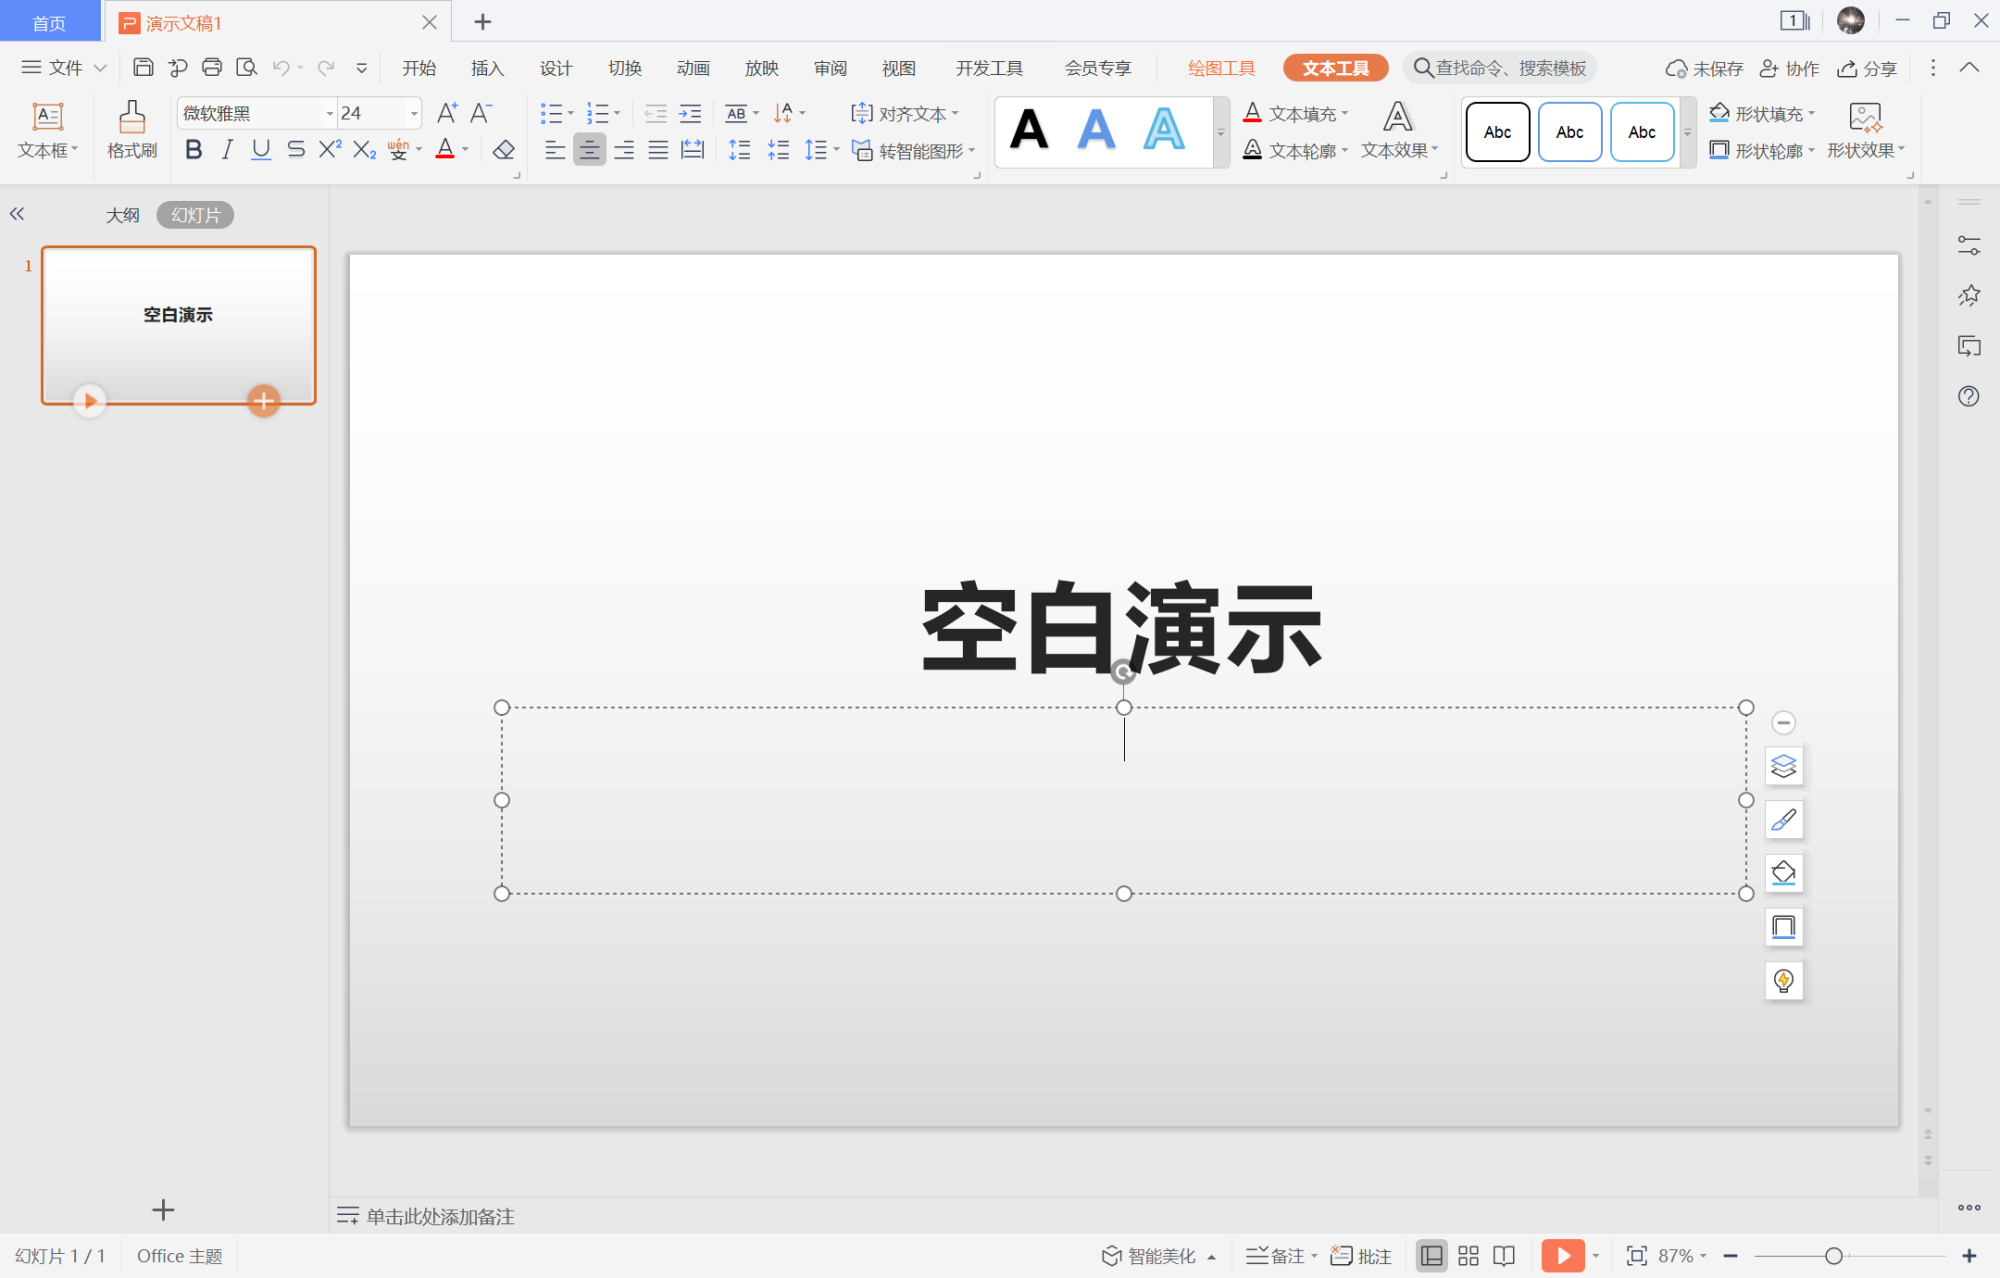Viewport: 2000px width, 1278px height.
Task: Switch to the 设计 ribbon tab
Action: click(x=556, y=67)
